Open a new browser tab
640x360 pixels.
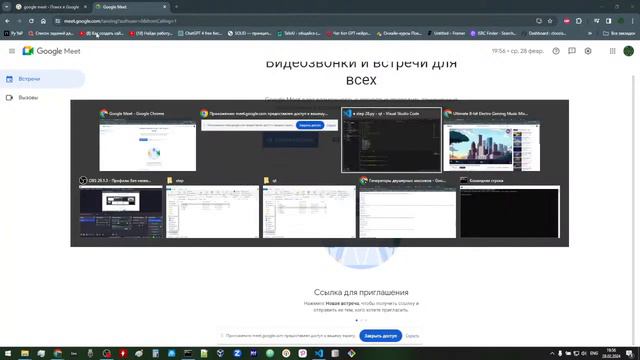click(x=176, y=7)
